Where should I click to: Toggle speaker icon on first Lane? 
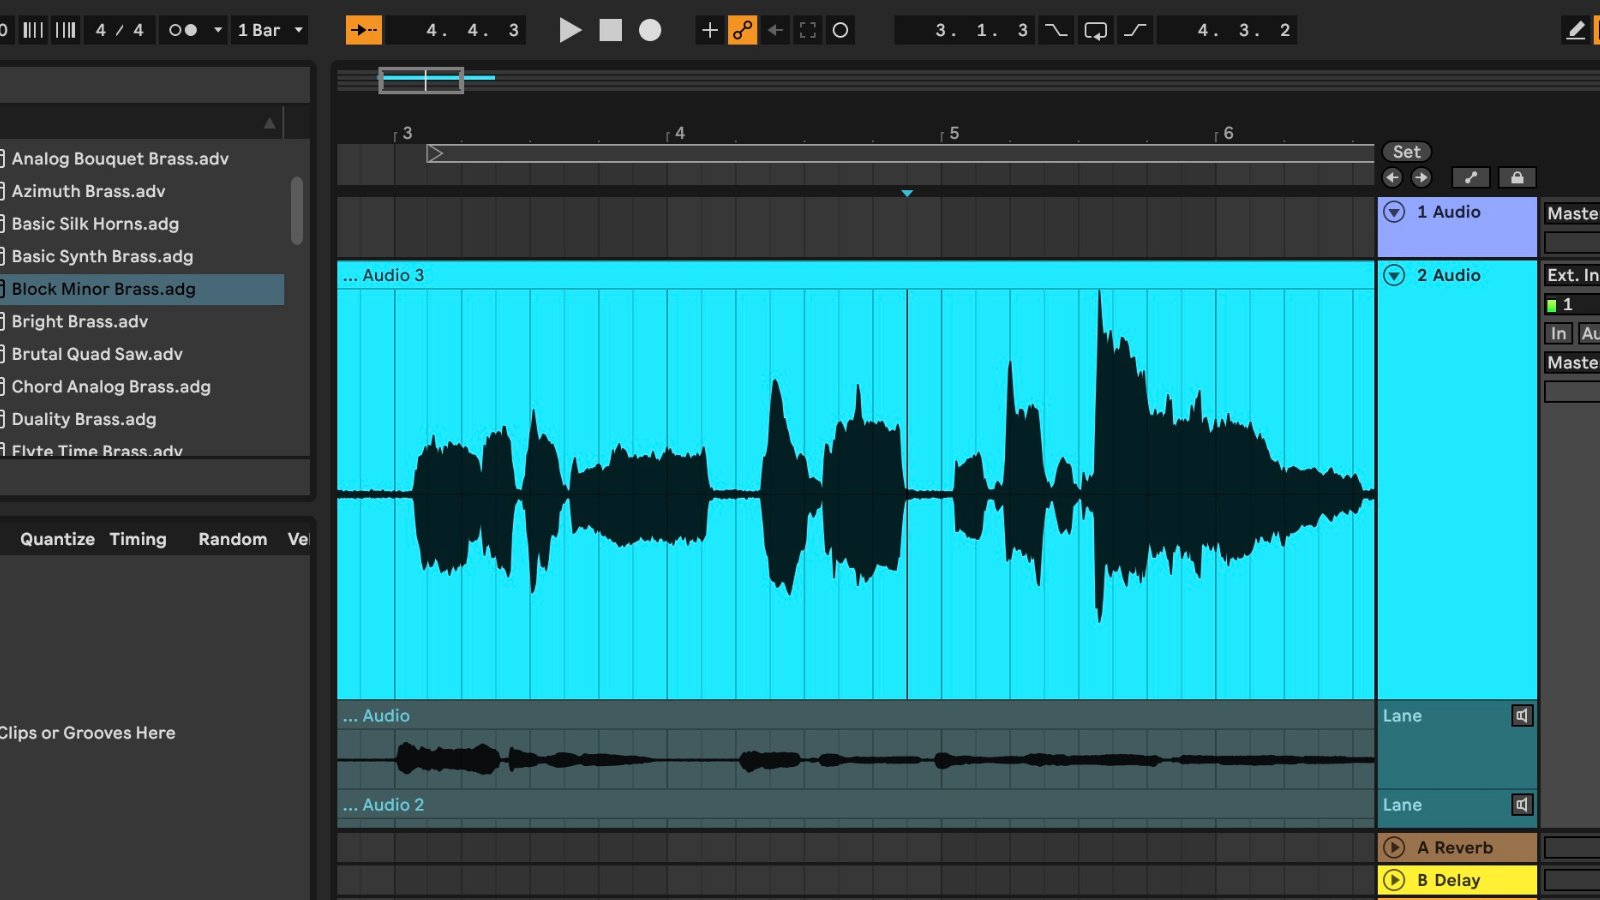point(1521,716)
